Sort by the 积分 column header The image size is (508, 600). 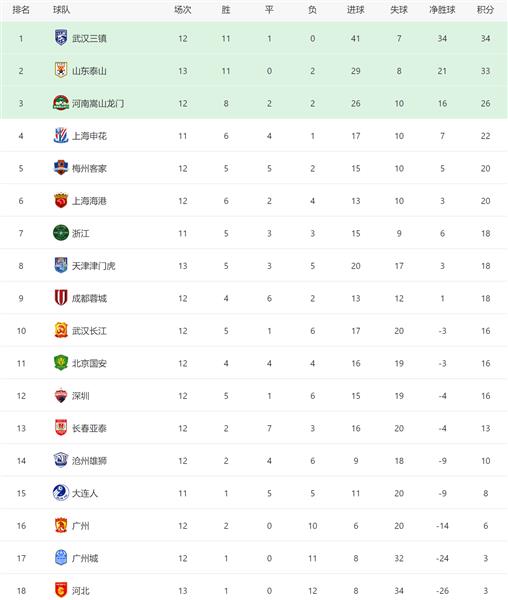point(485,10)
